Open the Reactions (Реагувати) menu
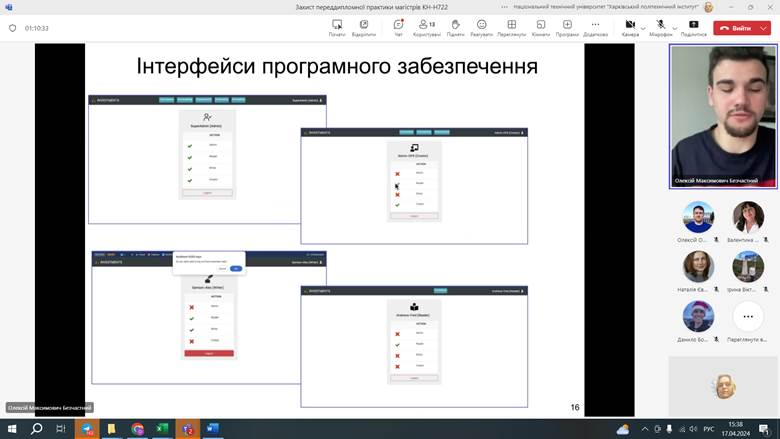 pyautogui.click(x=481, y=26)
